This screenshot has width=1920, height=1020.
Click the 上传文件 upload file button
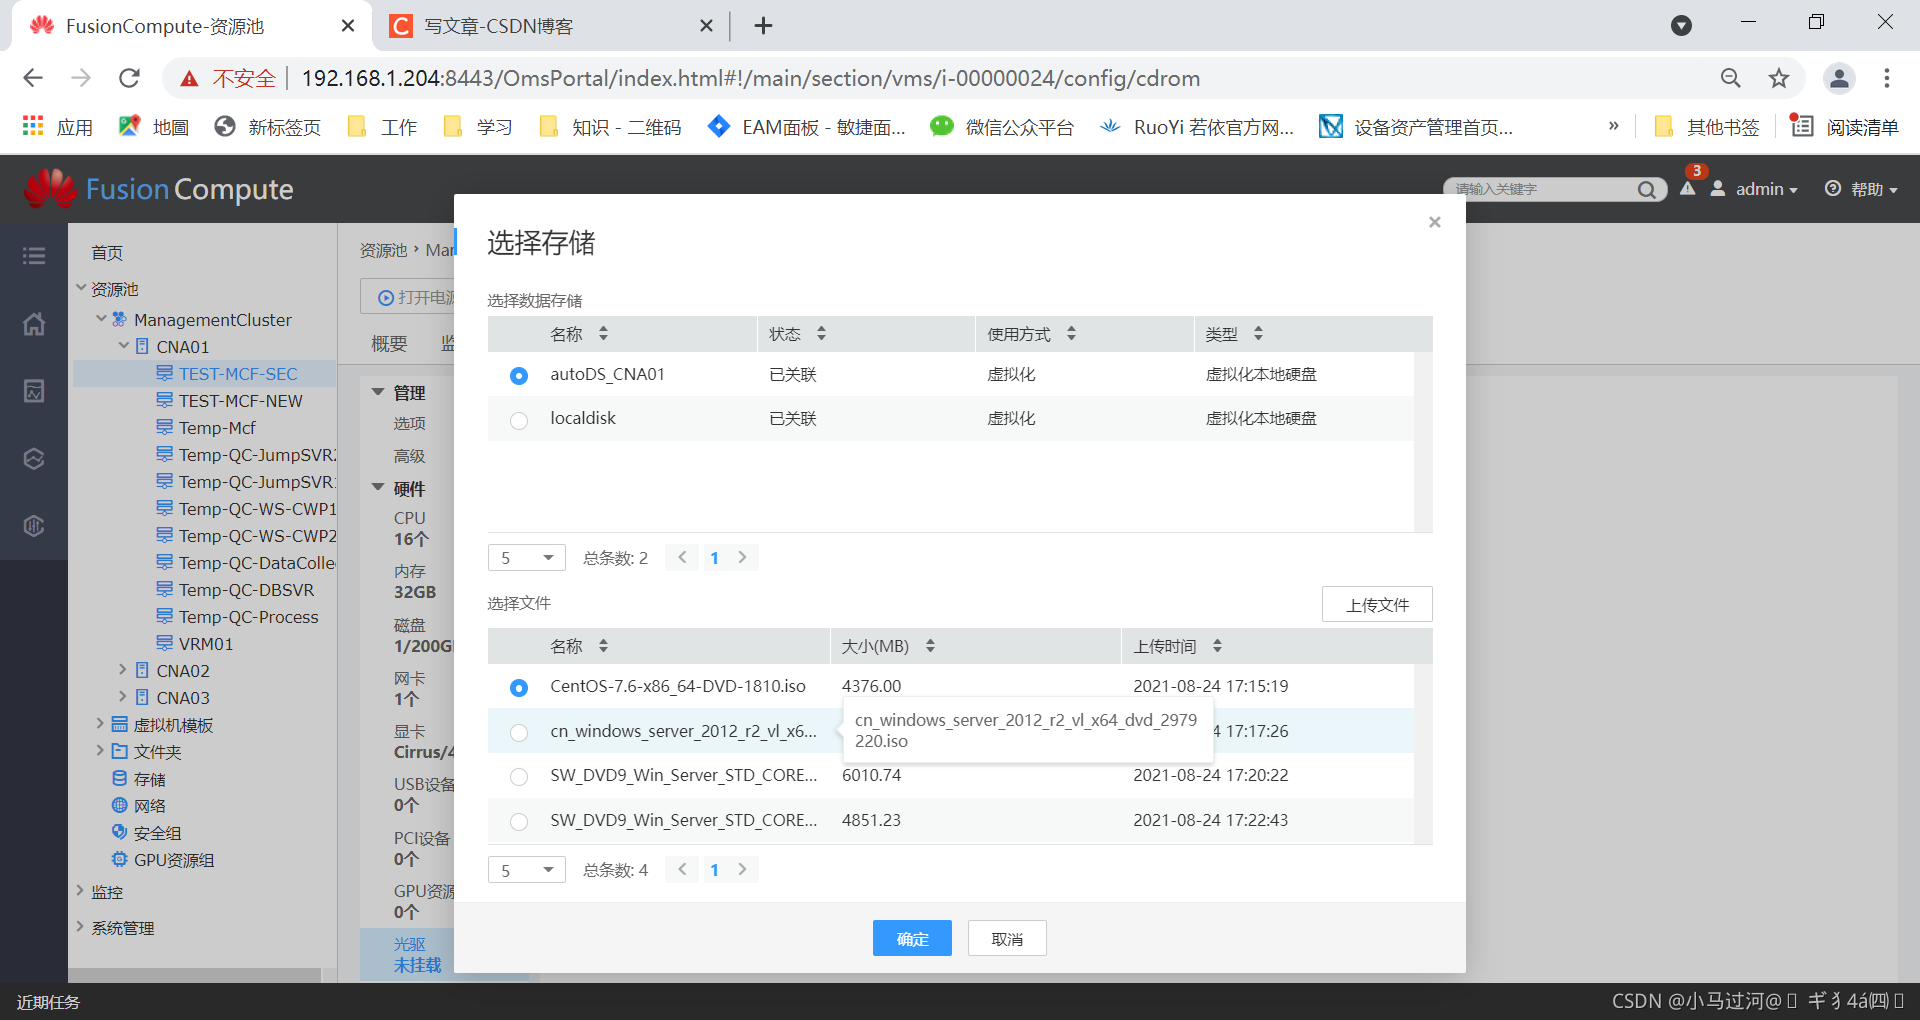(1377, 604)
